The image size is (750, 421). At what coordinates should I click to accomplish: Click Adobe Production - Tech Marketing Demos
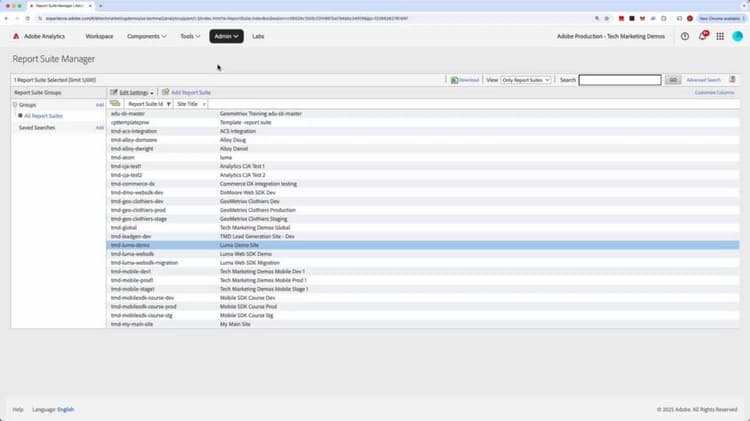point(611,36)
